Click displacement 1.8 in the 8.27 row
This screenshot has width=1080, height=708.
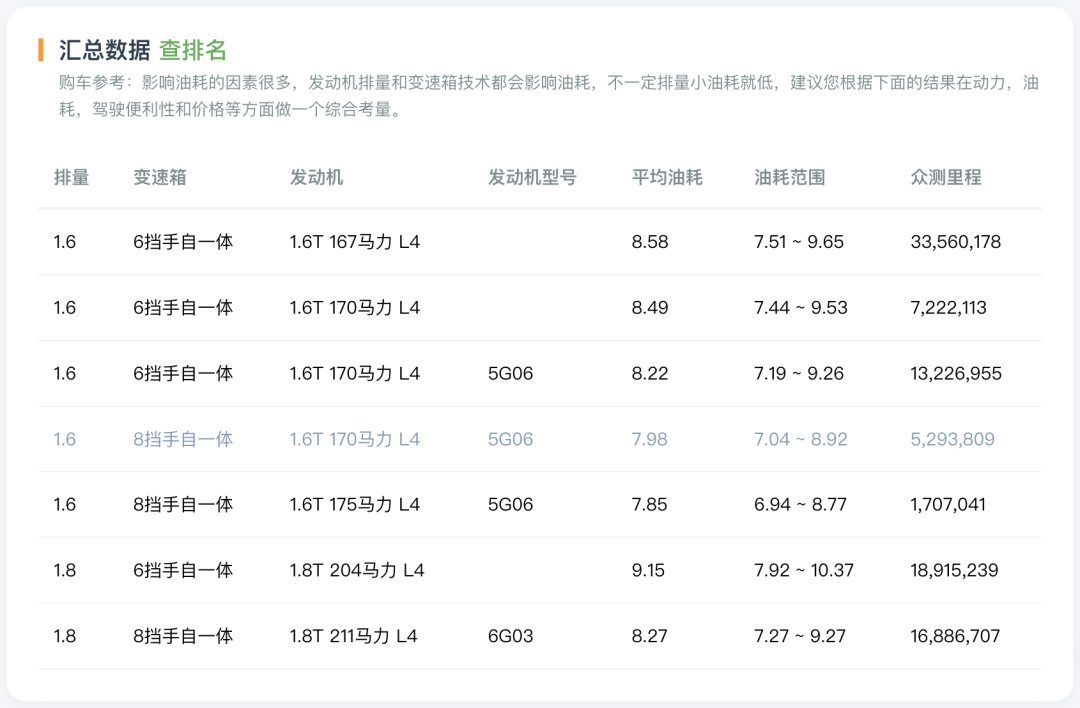click(65, 636)
